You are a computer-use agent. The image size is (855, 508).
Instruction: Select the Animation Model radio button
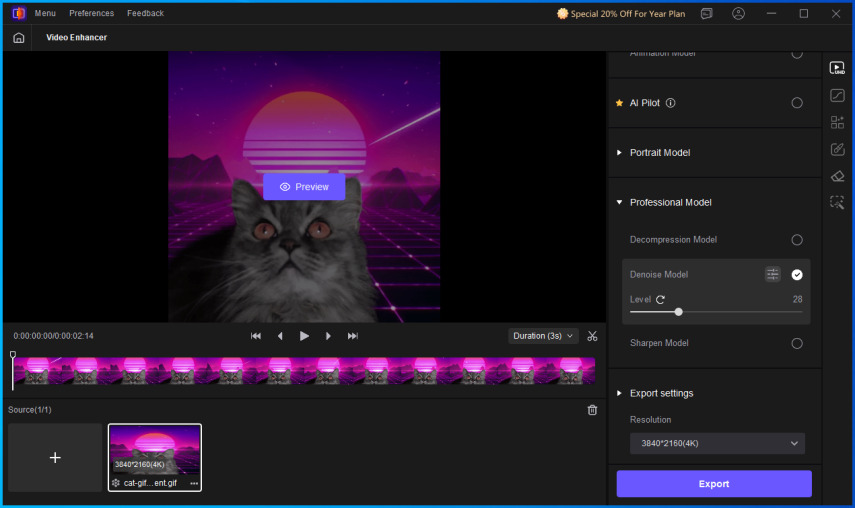click(x=797, y=54)
